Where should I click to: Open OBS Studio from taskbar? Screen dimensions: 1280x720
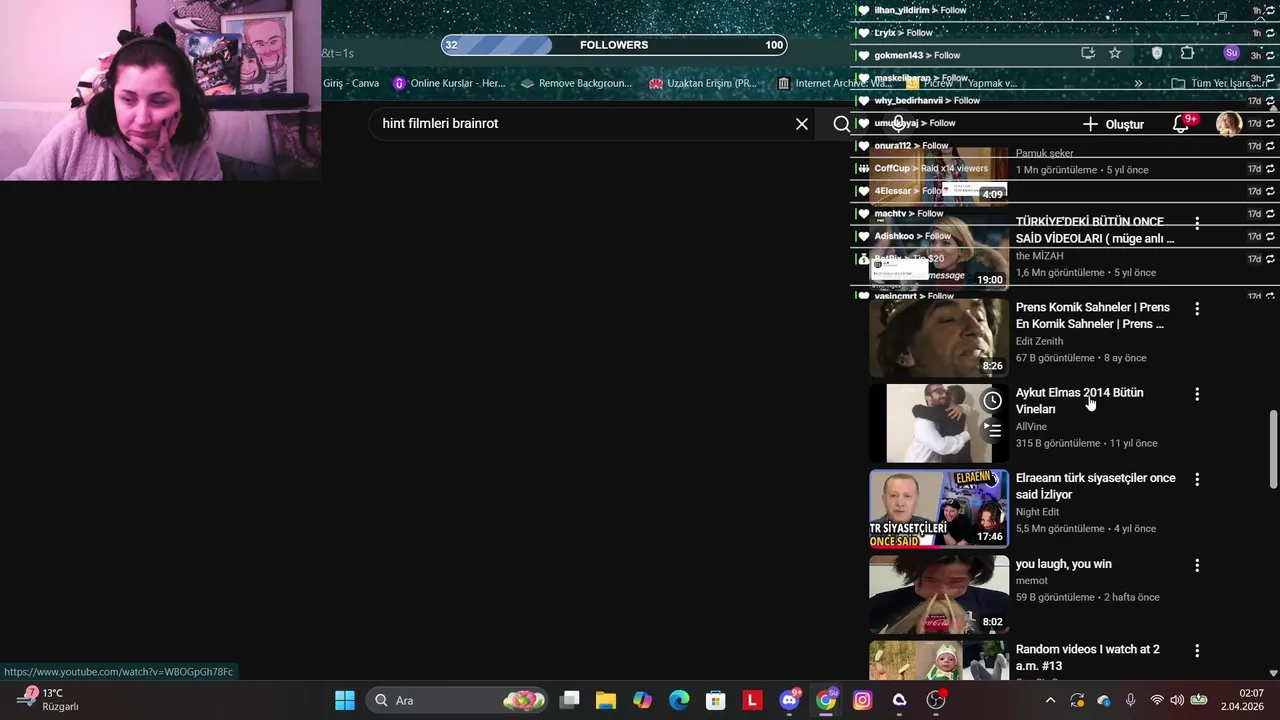point(936,700)
